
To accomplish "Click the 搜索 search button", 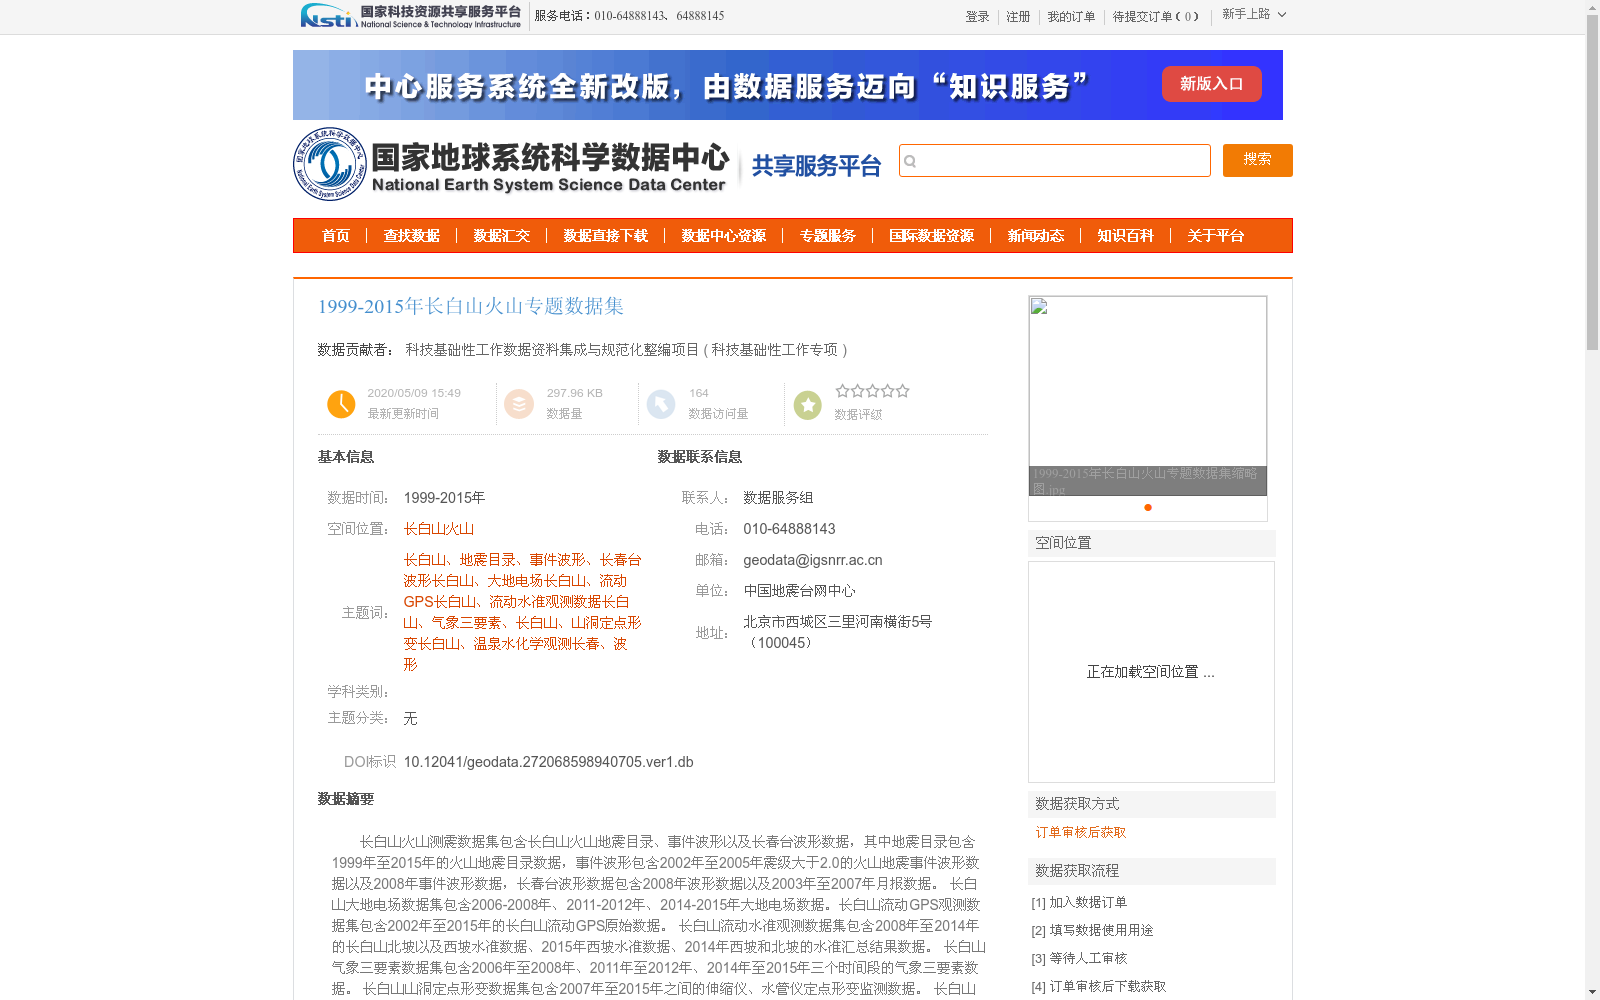I will pyautogui.click(x=1258, y=160).
